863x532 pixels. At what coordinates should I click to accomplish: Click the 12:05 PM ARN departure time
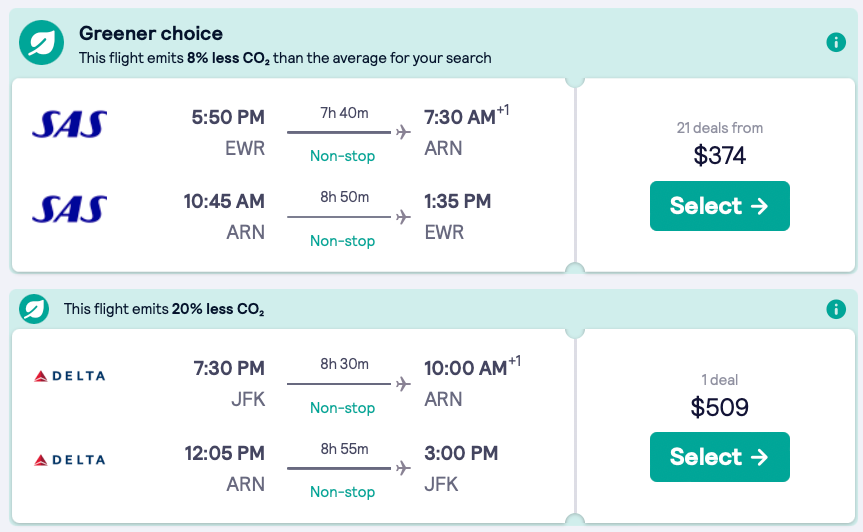[224, 454]
